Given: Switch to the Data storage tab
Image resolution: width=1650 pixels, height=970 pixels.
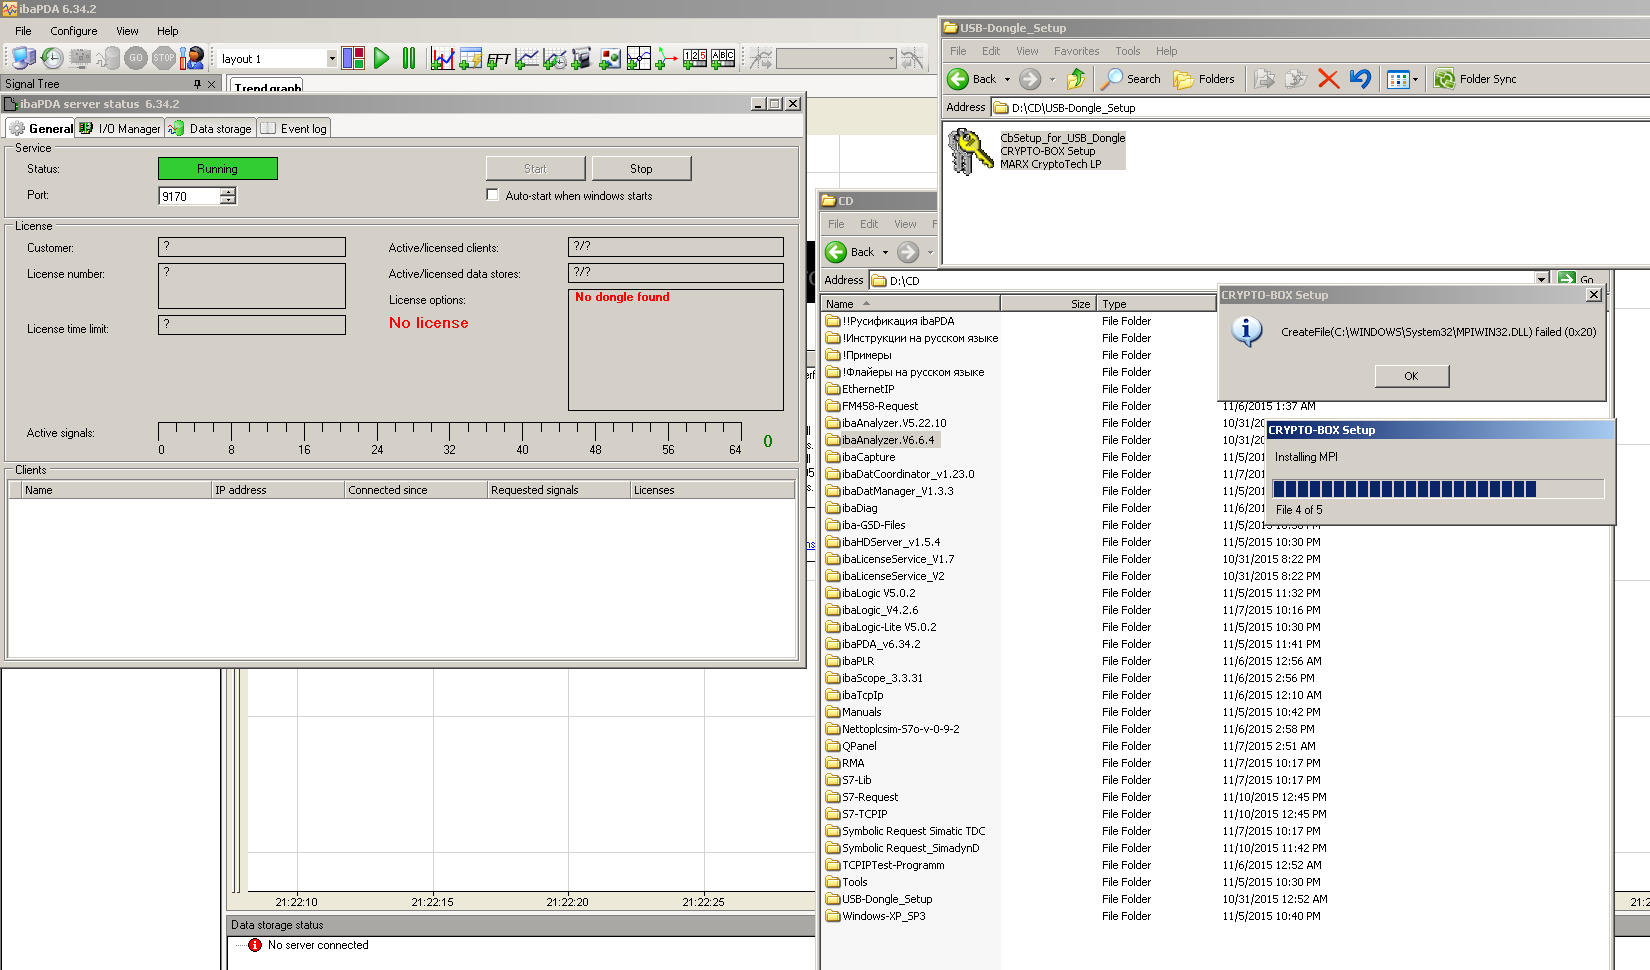Looking at the screenshot, I should coord(210,128).
